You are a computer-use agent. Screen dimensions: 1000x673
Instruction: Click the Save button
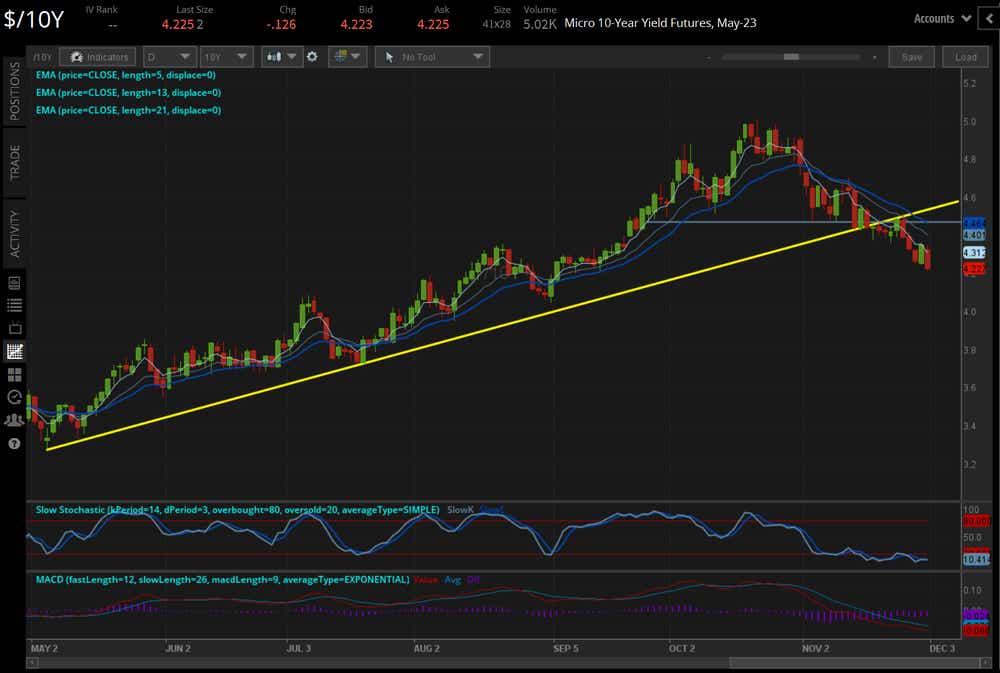pyautogui.click(x=911, y=57)
